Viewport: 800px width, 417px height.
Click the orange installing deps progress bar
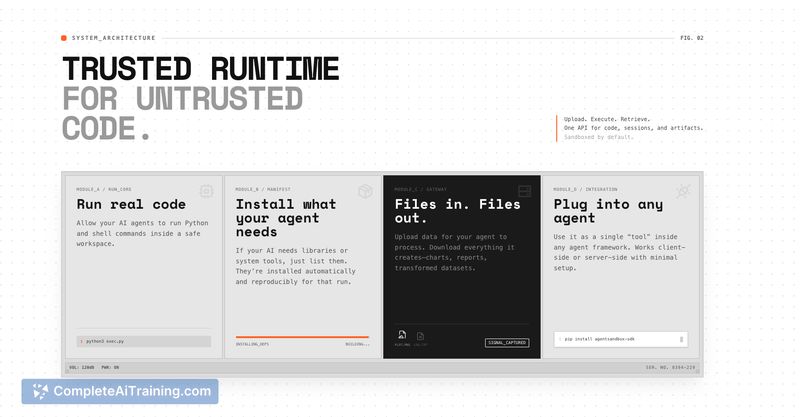(x=302, y=337)
